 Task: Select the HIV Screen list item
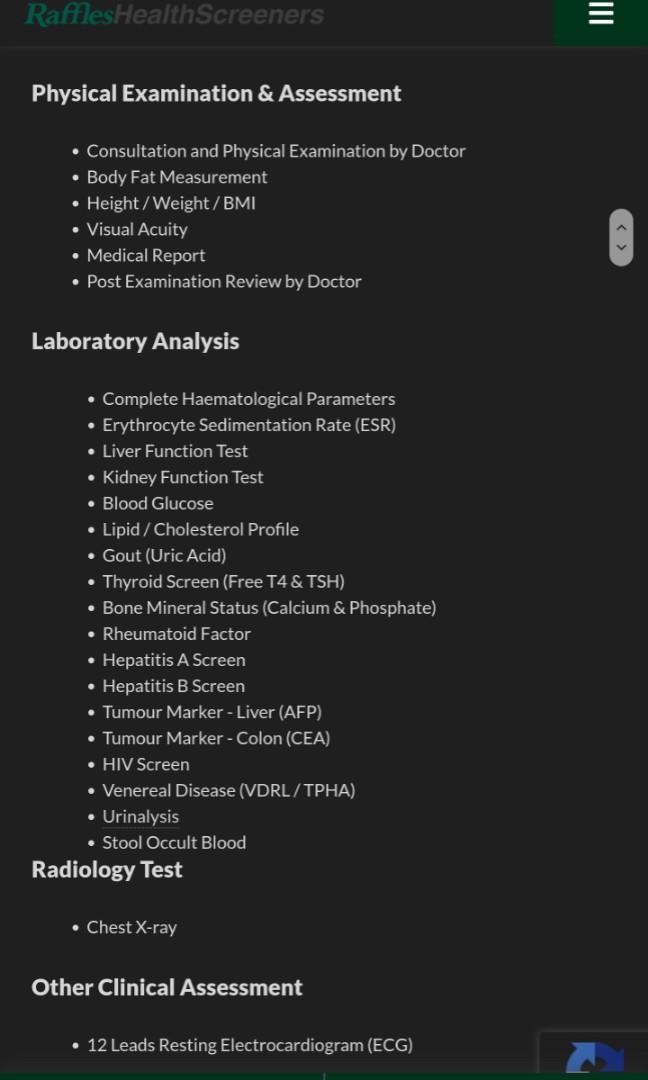pos(146,764)
